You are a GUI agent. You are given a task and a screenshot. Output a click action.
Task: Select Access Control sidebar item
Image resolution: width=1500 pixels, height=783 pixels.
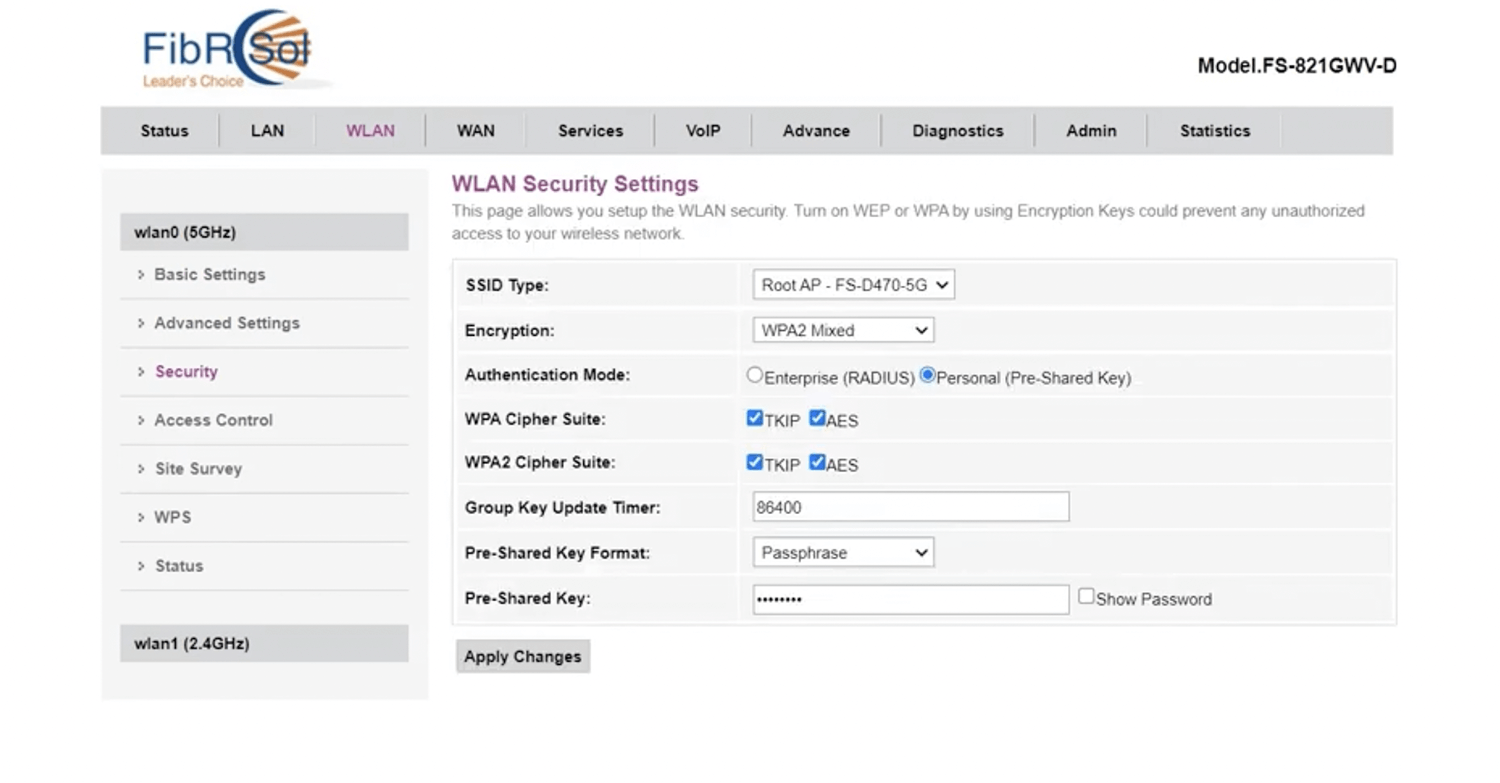213,420
